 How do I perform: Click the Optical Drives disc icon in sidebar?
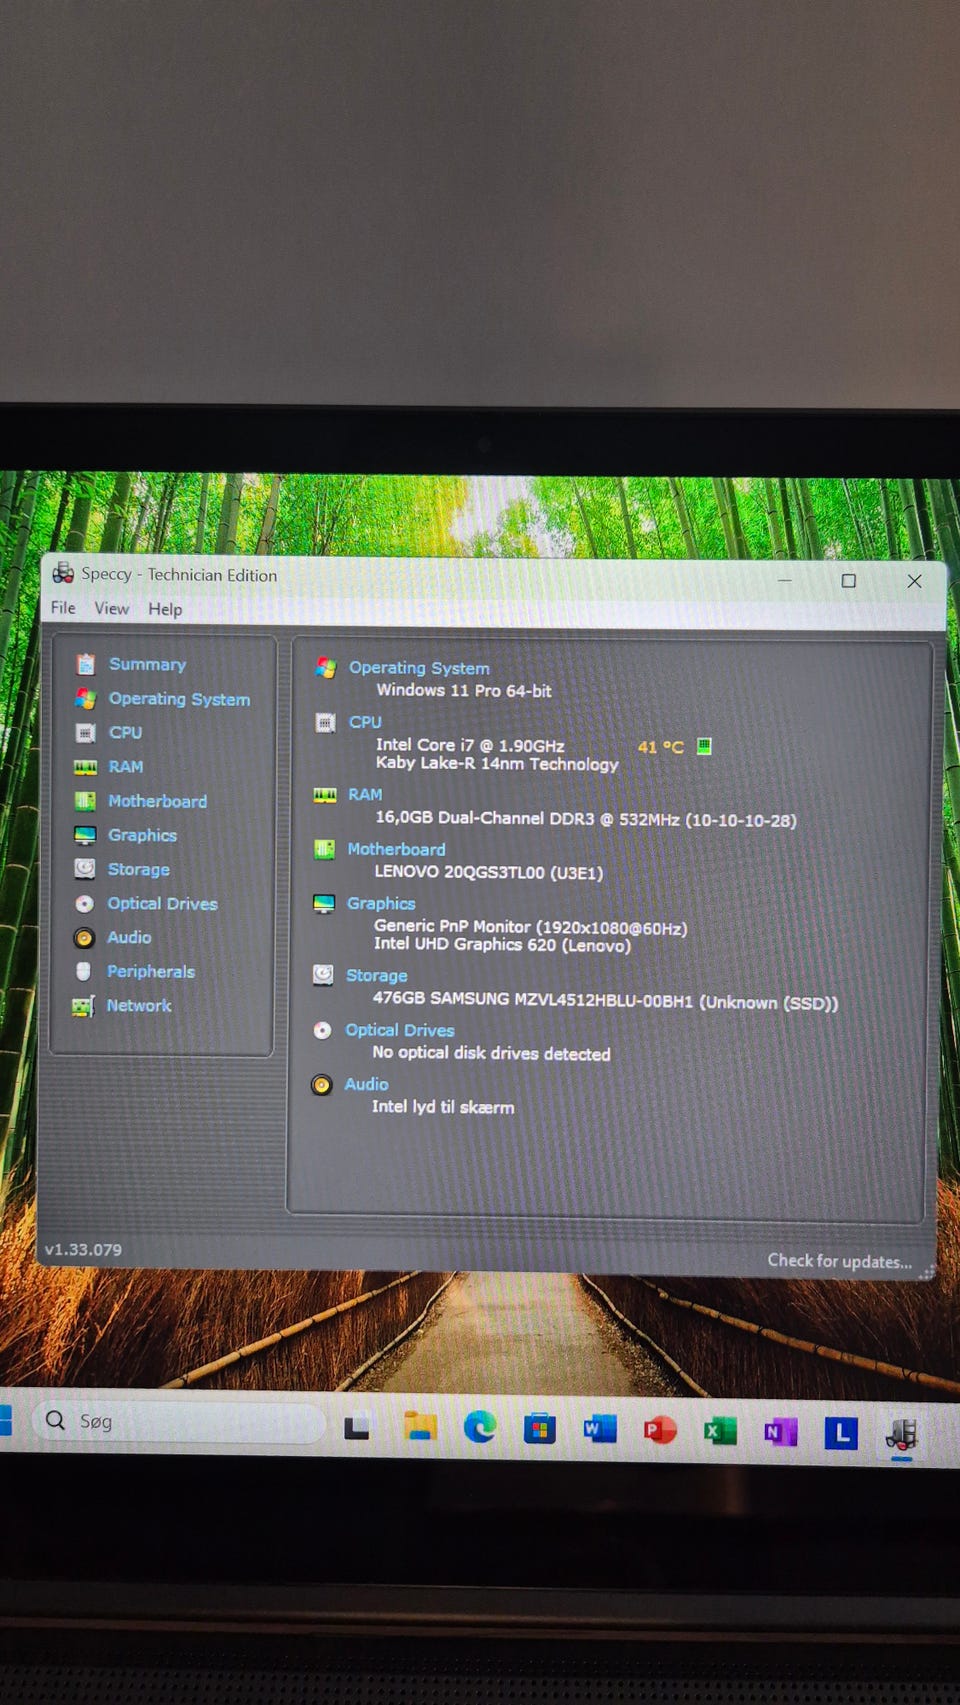point(85,903)
